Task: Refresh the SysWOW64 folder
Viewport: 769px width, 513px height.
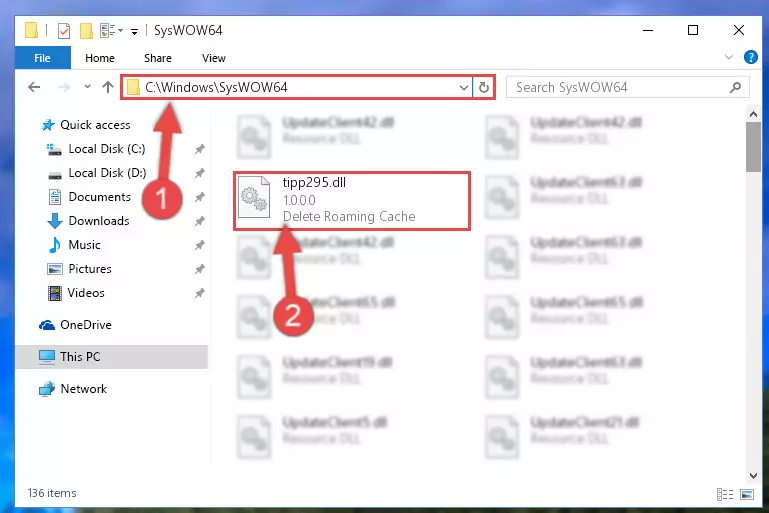Action: coord(484,87)
